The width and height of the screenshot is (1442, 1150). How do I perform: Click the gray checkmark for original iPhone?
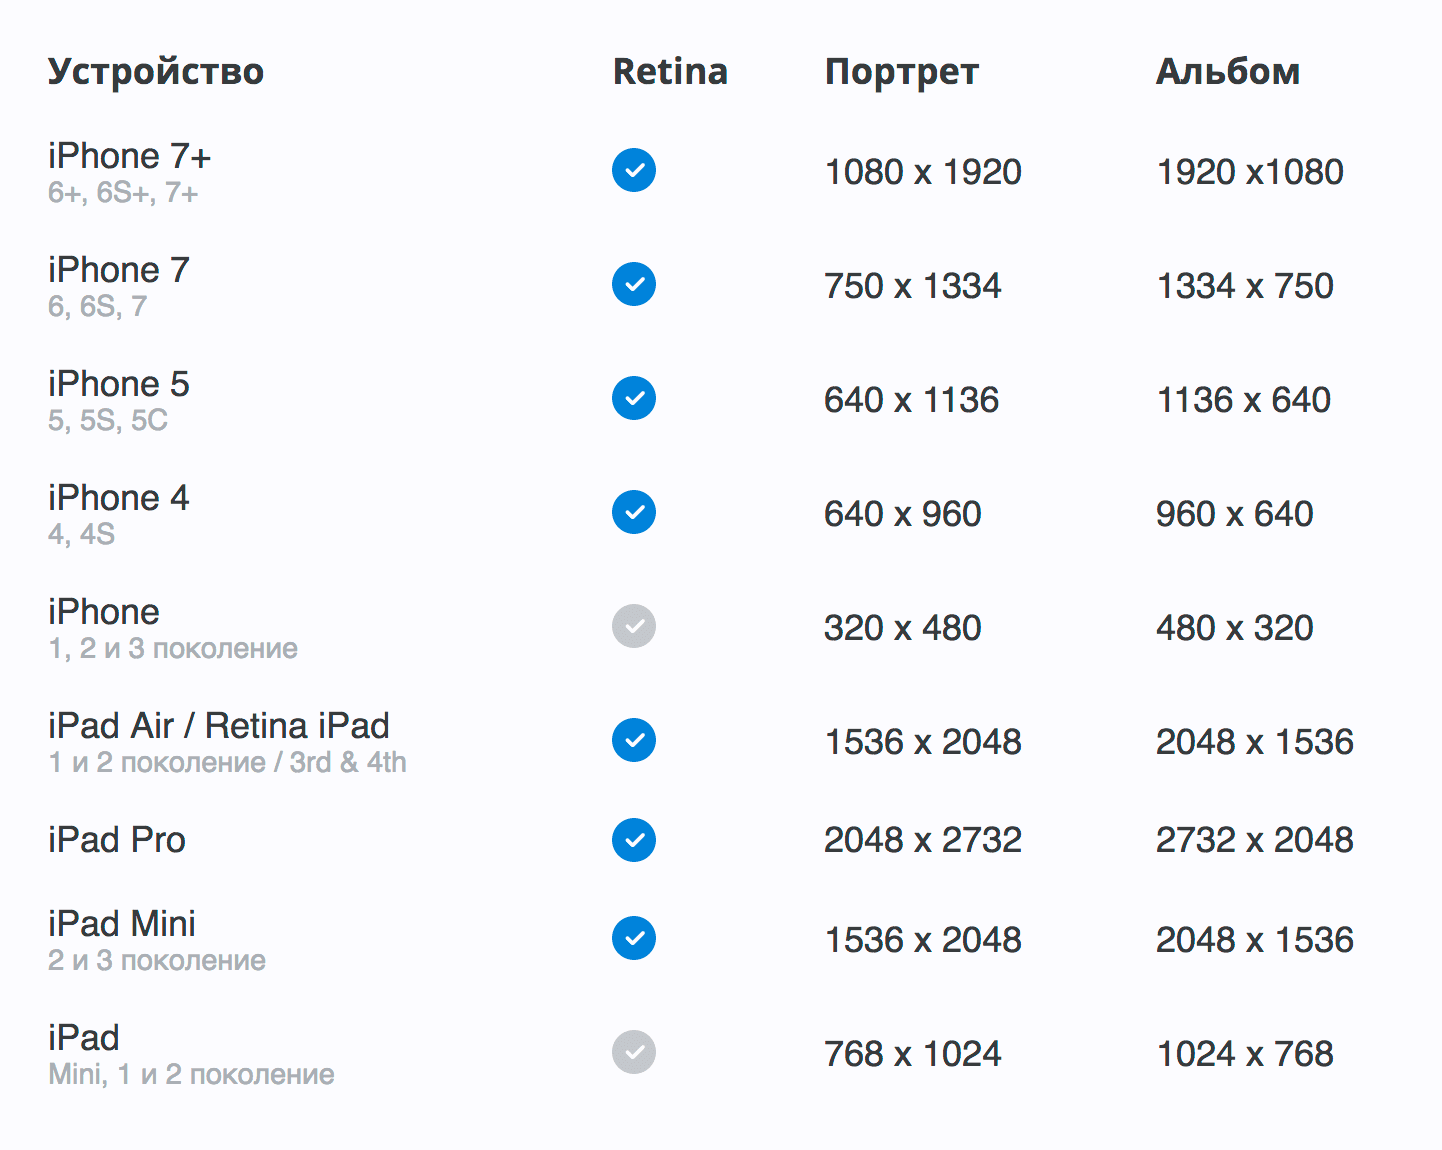[x=634, y=626]
